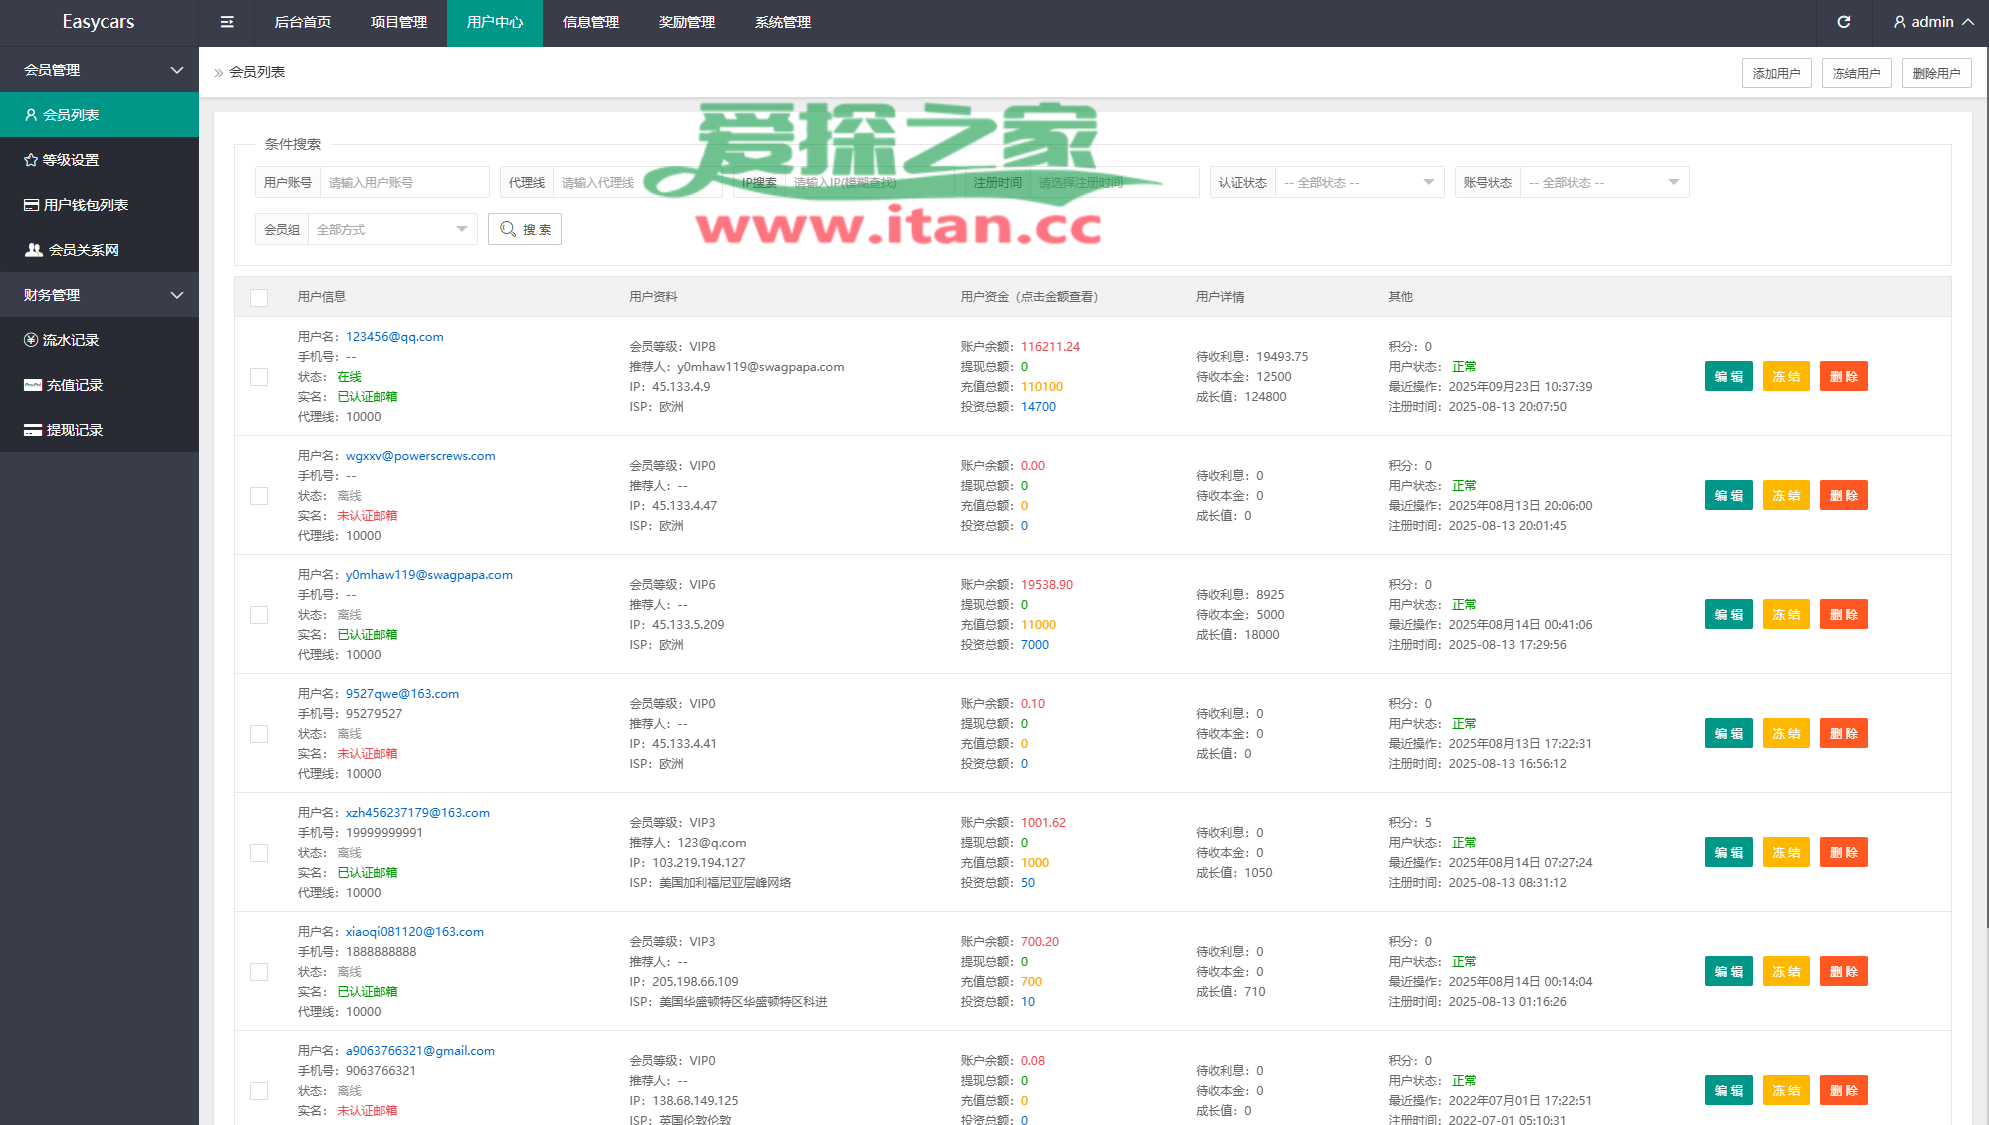Viewport: 1989px width, 1125px height.
Task: Check the row checkbox for y0mhaw119@swagpapa.com
Action: [259, 615]
